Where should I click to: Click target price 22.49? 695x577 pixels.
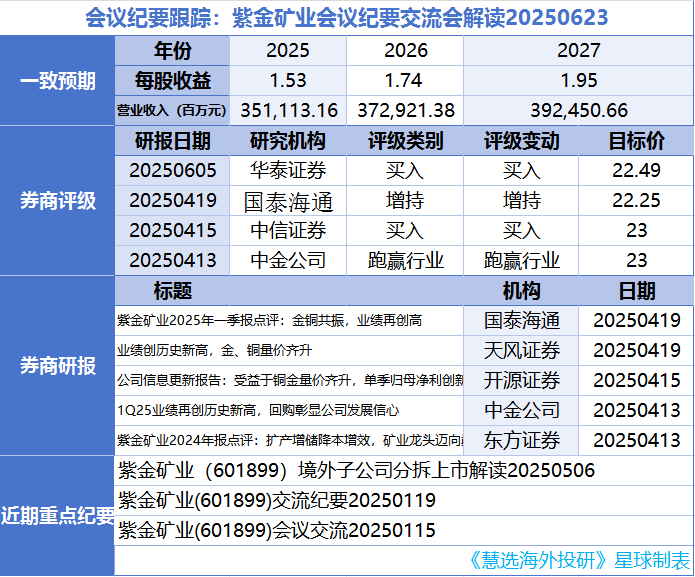pos(636,171)
